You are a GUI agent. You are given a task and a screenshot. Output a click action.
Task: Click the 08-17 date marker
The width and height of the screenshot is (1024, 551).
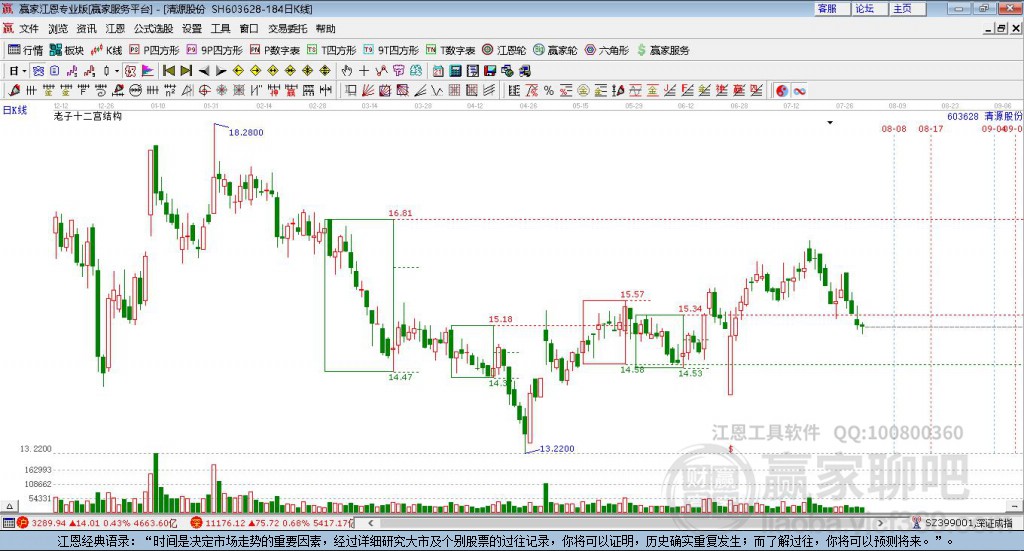point(931,129)
